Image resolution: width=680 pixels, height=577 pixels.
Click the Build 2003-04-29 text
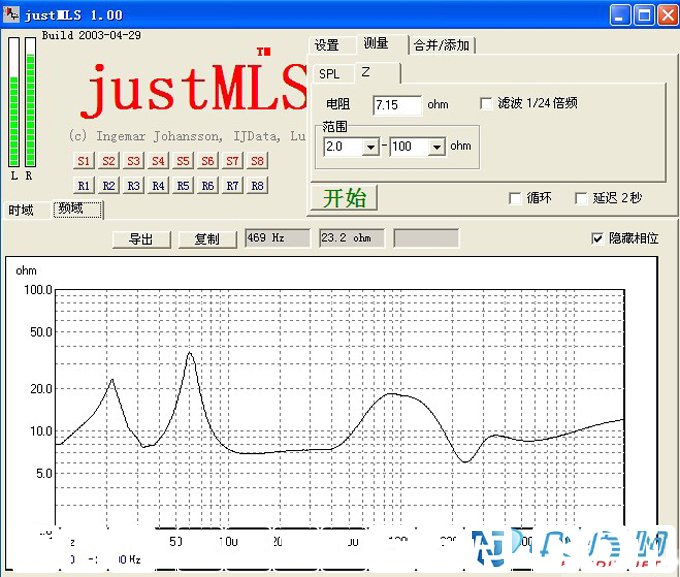click(91, 35)
